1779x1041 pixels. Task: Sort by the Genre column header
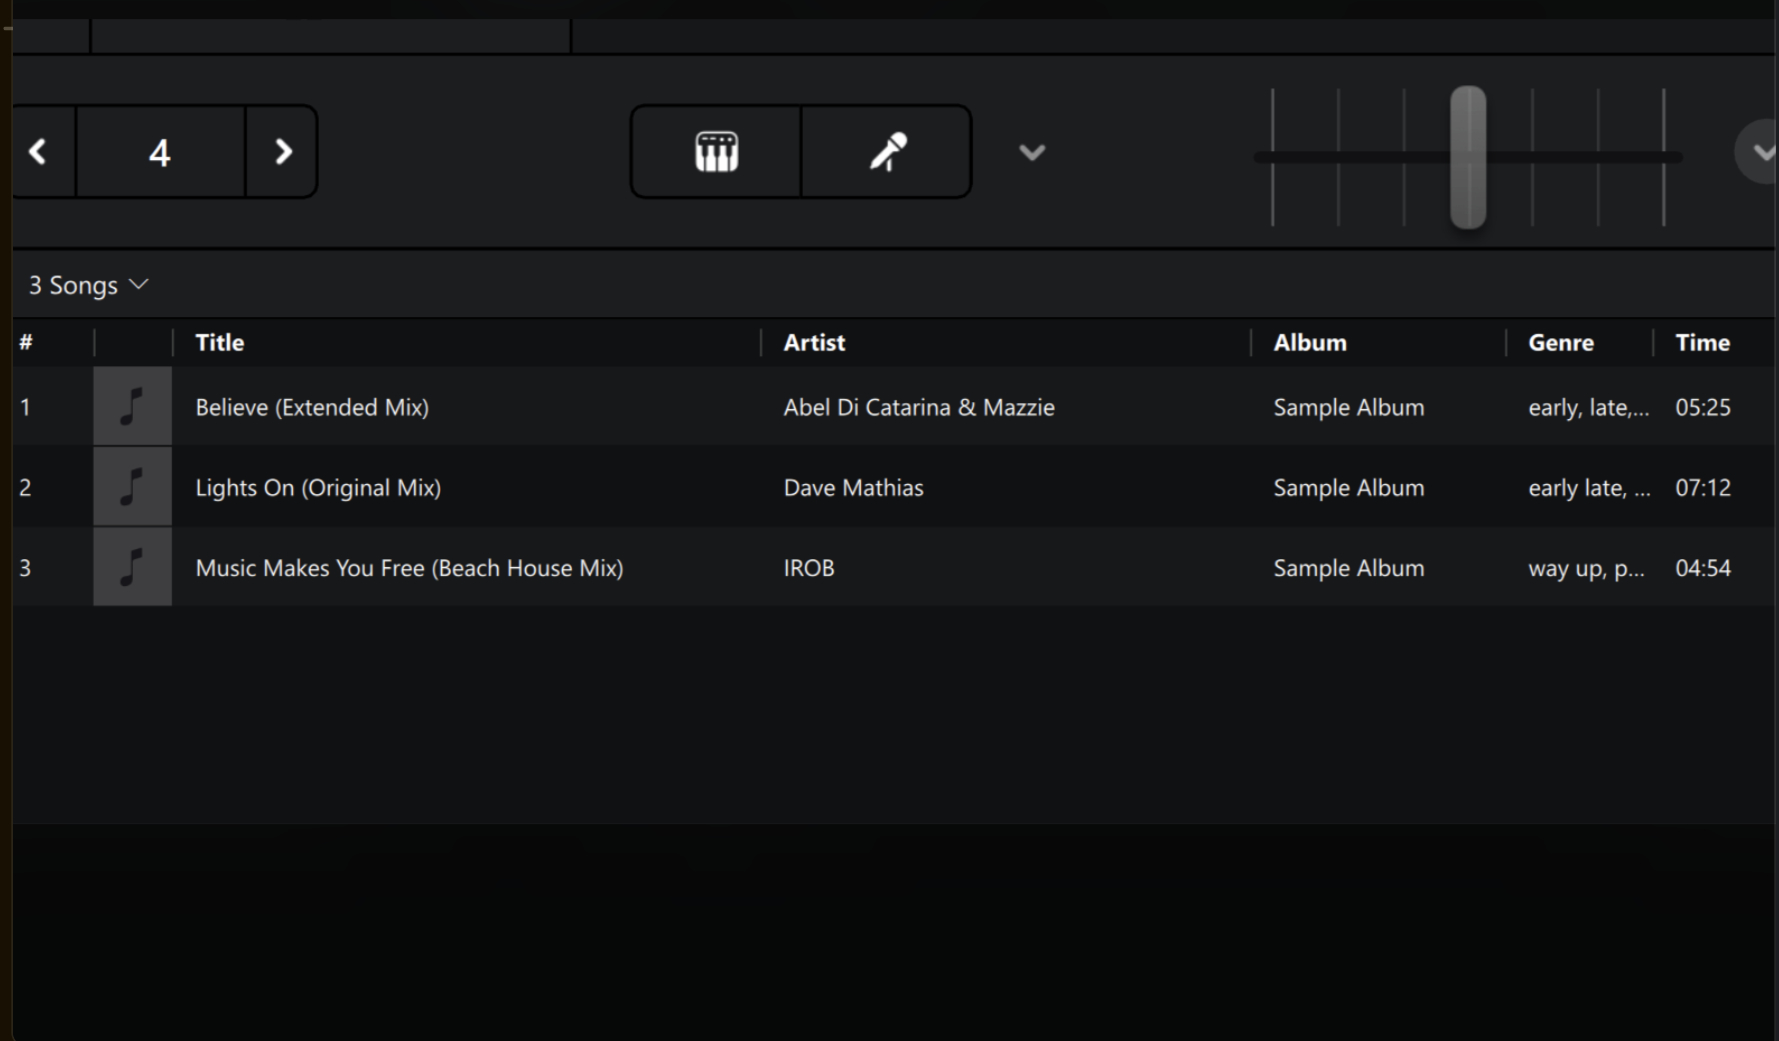pos(1560,343)
